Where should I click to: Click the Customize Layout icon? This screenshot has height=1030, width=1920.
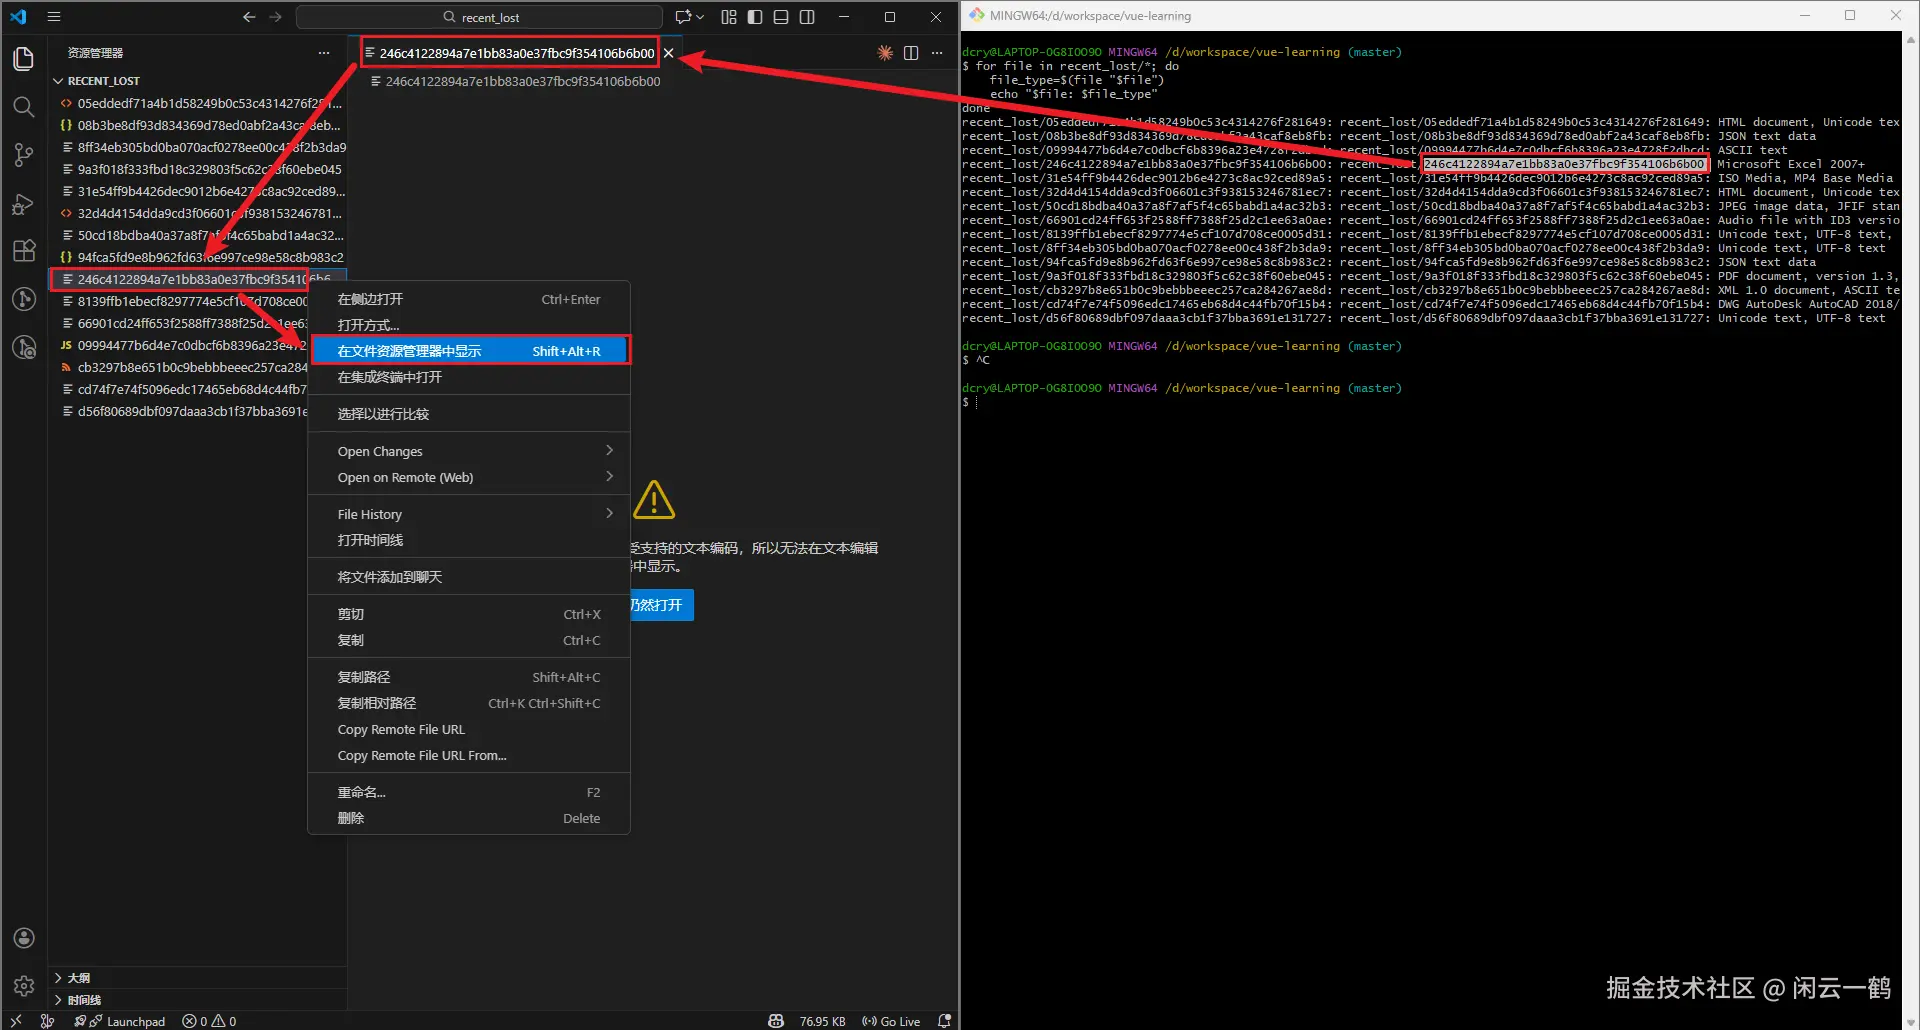(729, 17)
